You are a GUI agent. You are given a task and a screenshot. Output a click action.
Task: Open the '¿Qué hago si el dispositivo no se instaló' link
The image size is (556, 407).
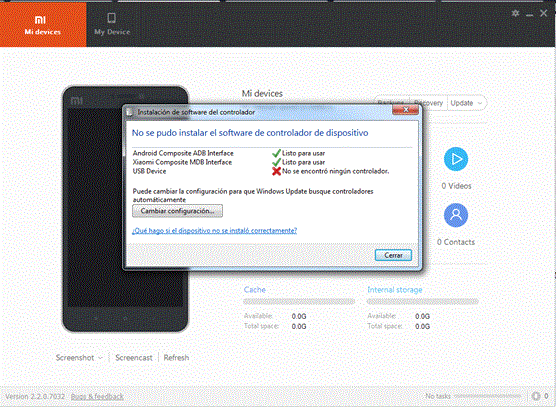[215, 231]
